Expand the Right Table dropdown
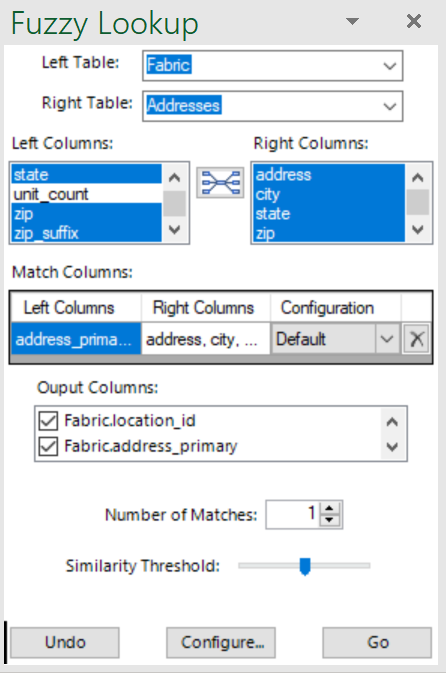Viewport: 446px width, 673px height. 390,106
